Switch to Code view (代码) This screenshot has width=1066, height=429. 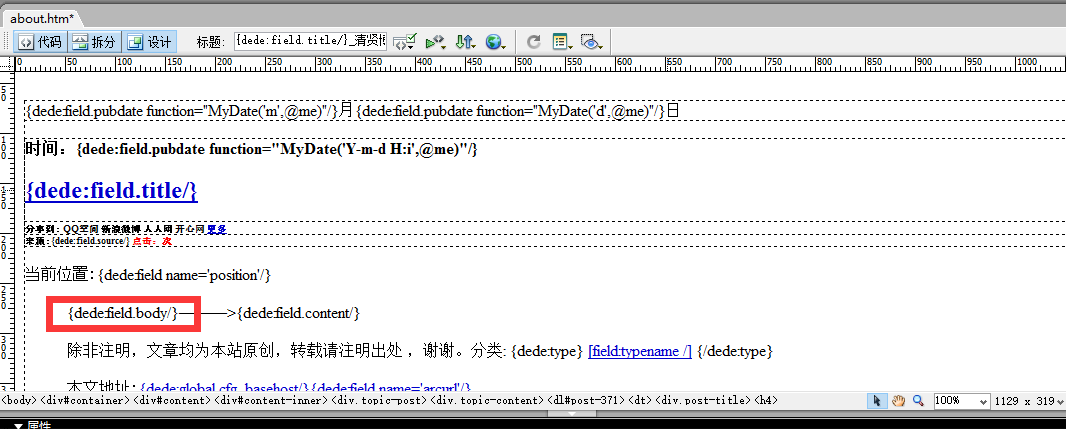click(40, 42)
